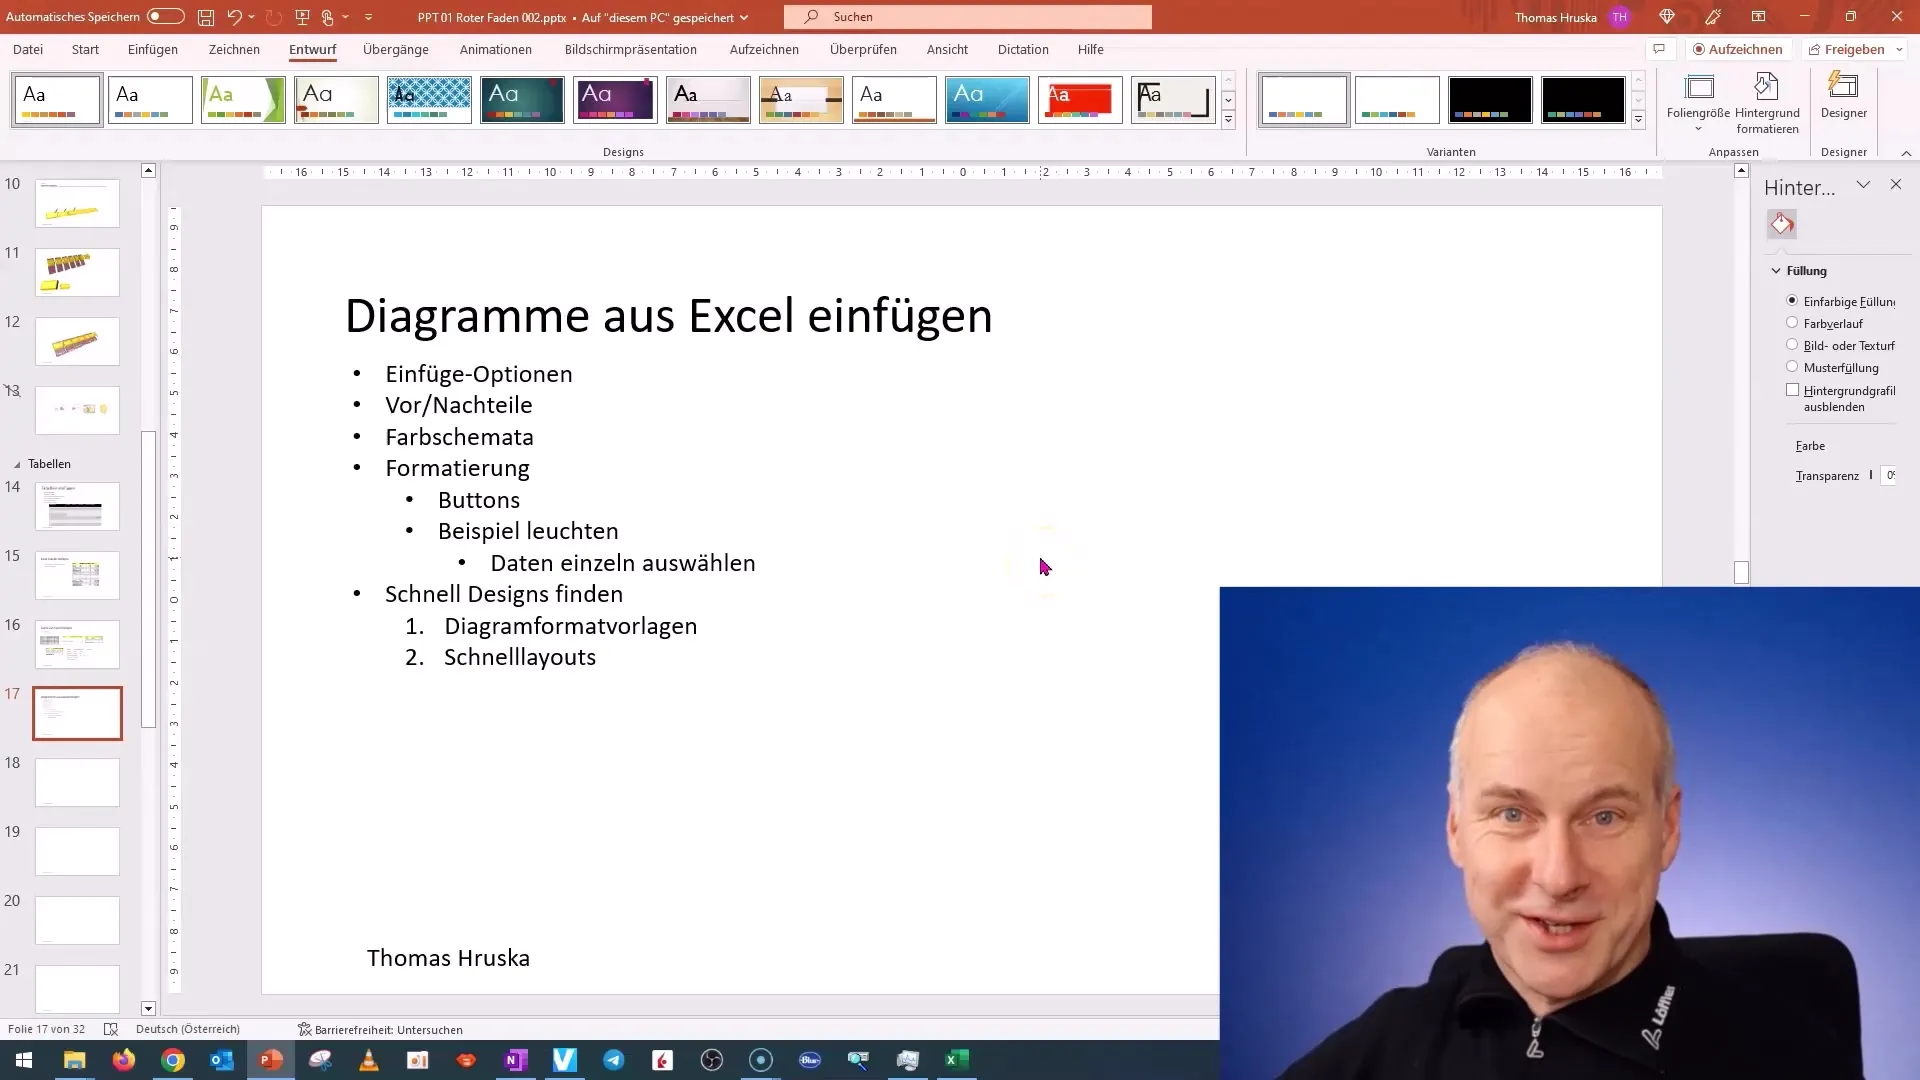Select Farbverlauf radio button

tap(1792, 323)
